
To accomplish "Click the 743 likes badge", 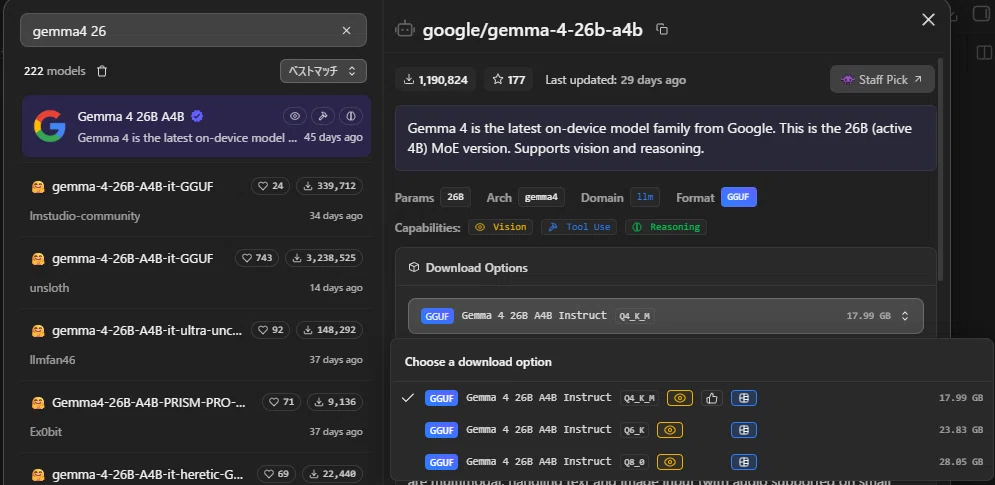I will click(x=257, y=258).
